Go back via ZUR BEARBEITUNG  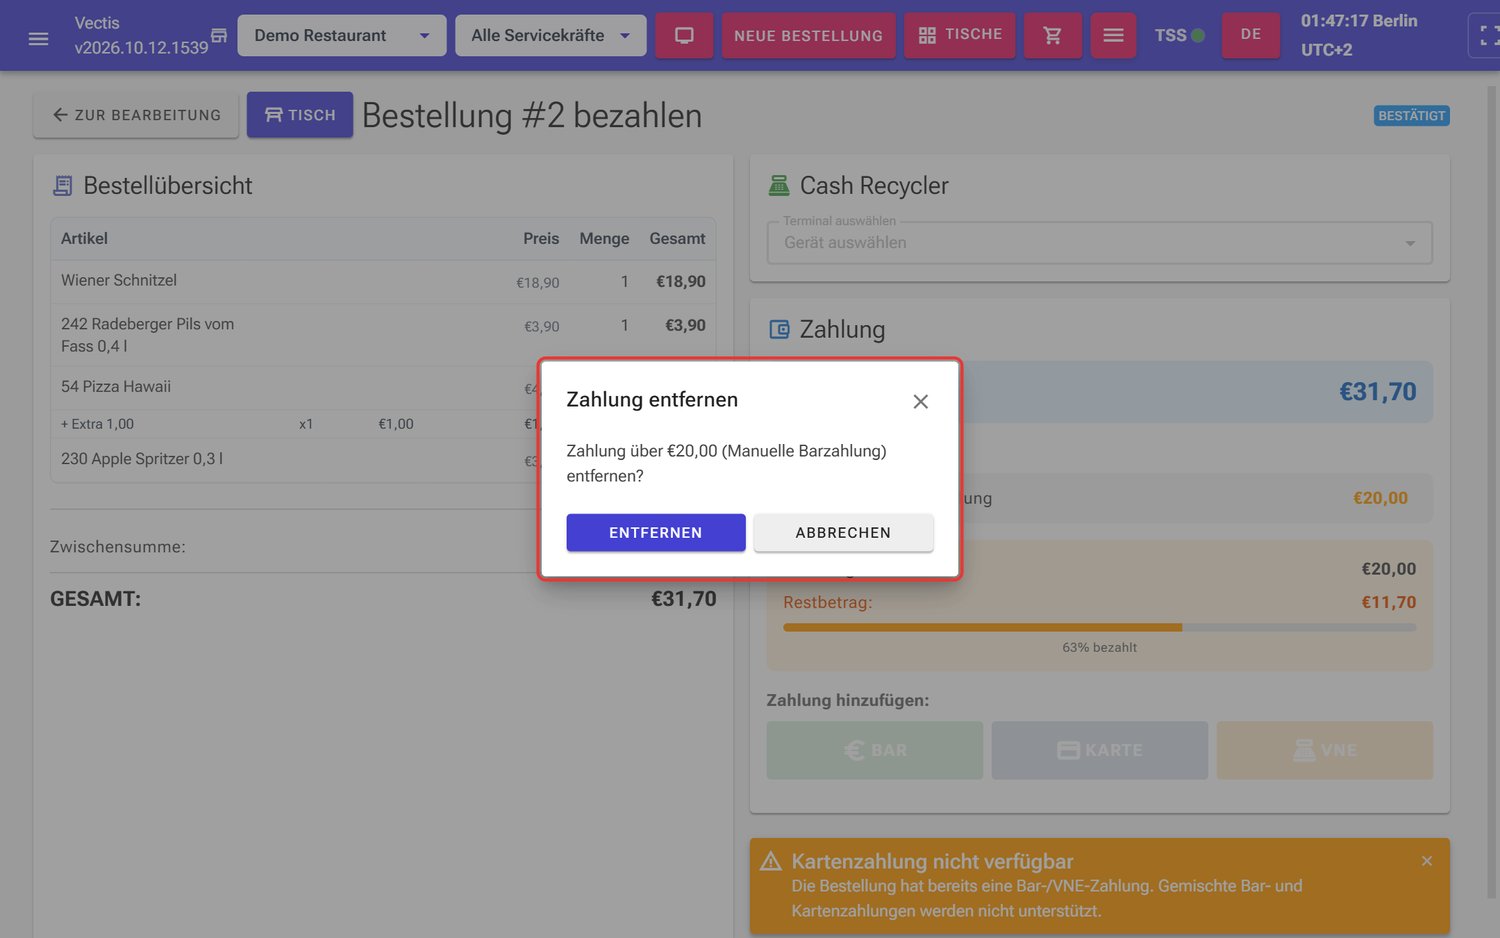[x=136, y=115]
